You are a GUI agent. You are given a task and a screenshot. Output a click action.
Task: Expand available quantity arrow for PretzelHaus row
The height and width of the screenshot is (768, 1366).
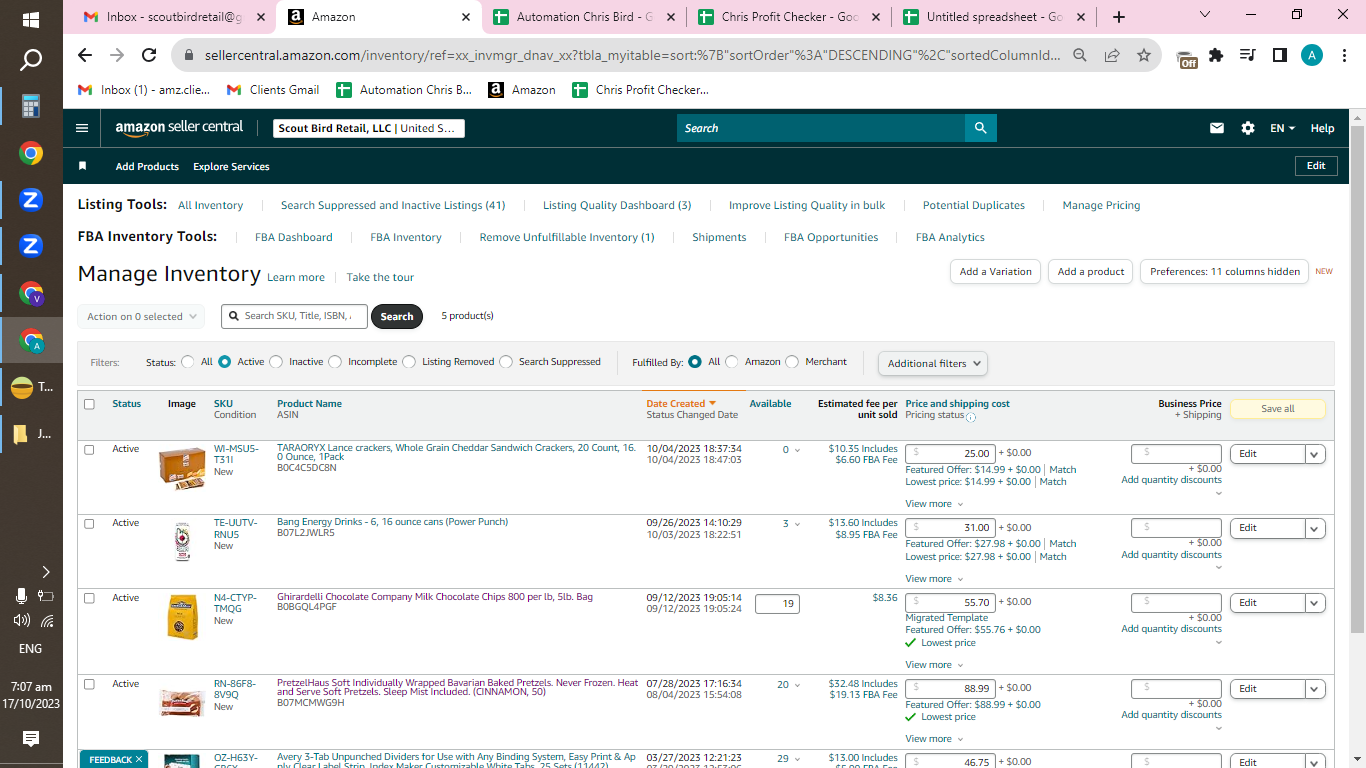coord(797,685)
